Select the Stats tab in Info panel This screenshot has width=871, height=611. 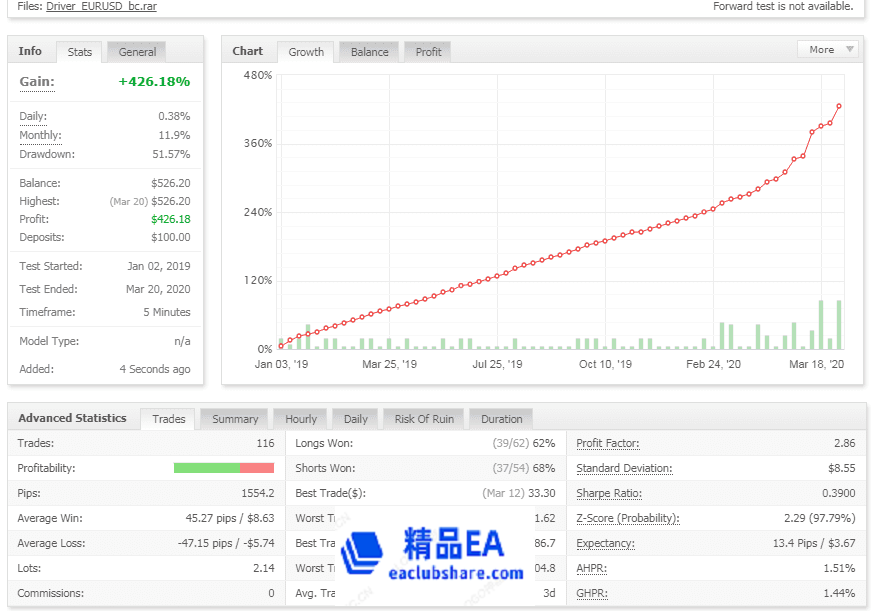coord(80,52)
